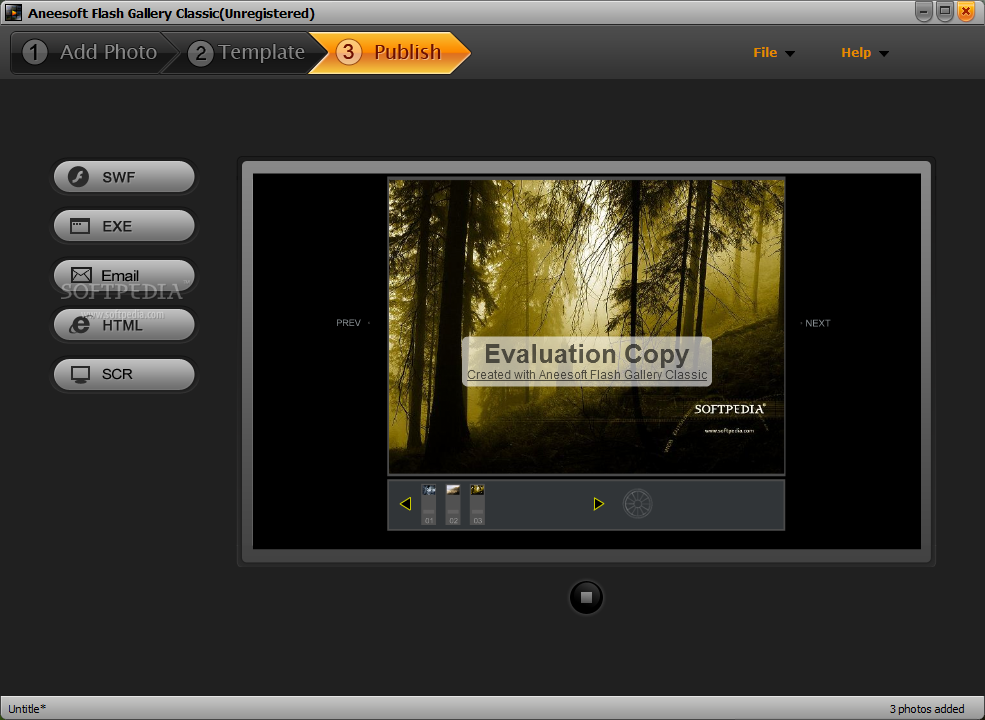Publish gallery as SWF file
985x720 pixels.
pyautogui.click(x=124, y=177)
